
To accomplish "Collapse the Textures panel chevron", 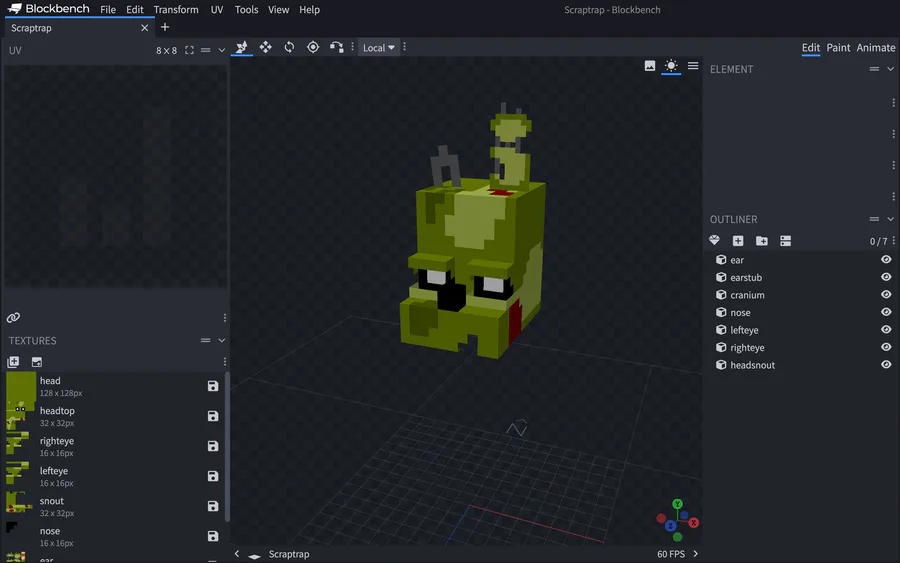I will tap(222, 340).
